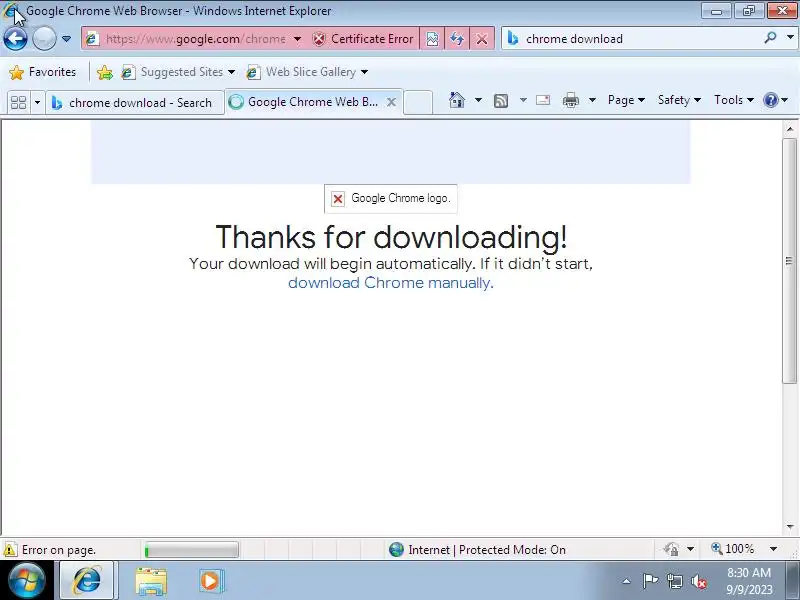Click the Error on page warning icon
Image resolution: width=800 pixels, height=600 pixels.
tap(10, 550)
